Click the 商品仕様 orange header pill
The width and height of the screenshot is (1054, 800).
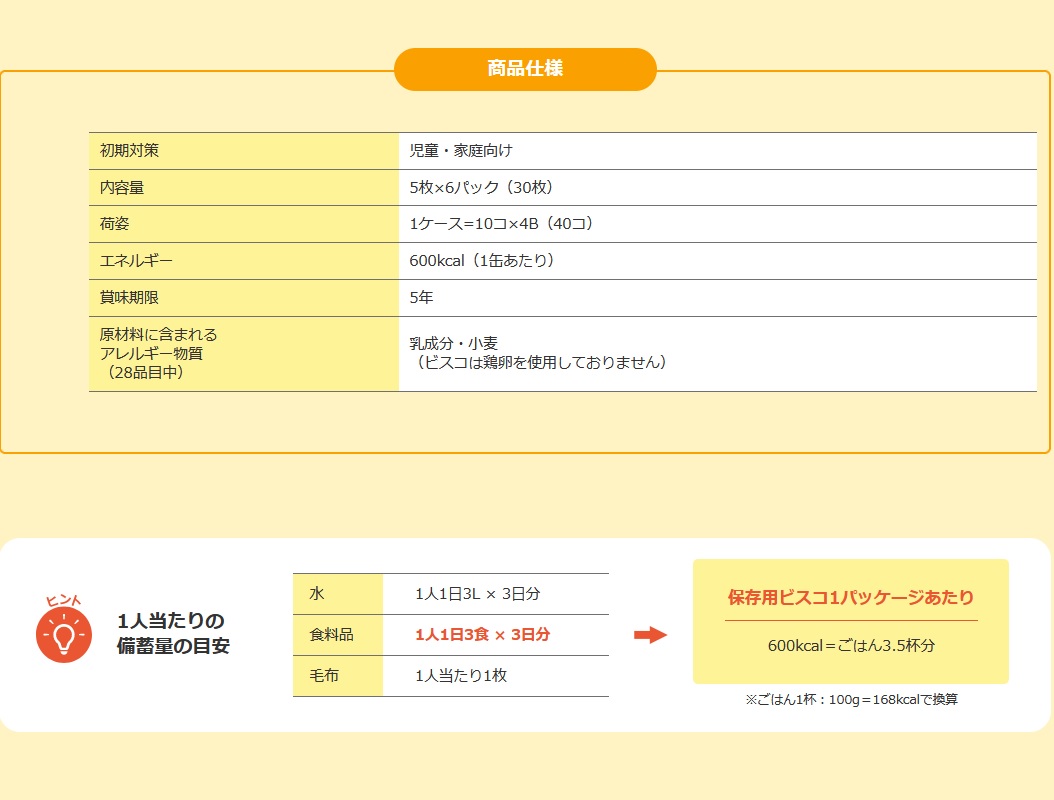tap(525, 69)
